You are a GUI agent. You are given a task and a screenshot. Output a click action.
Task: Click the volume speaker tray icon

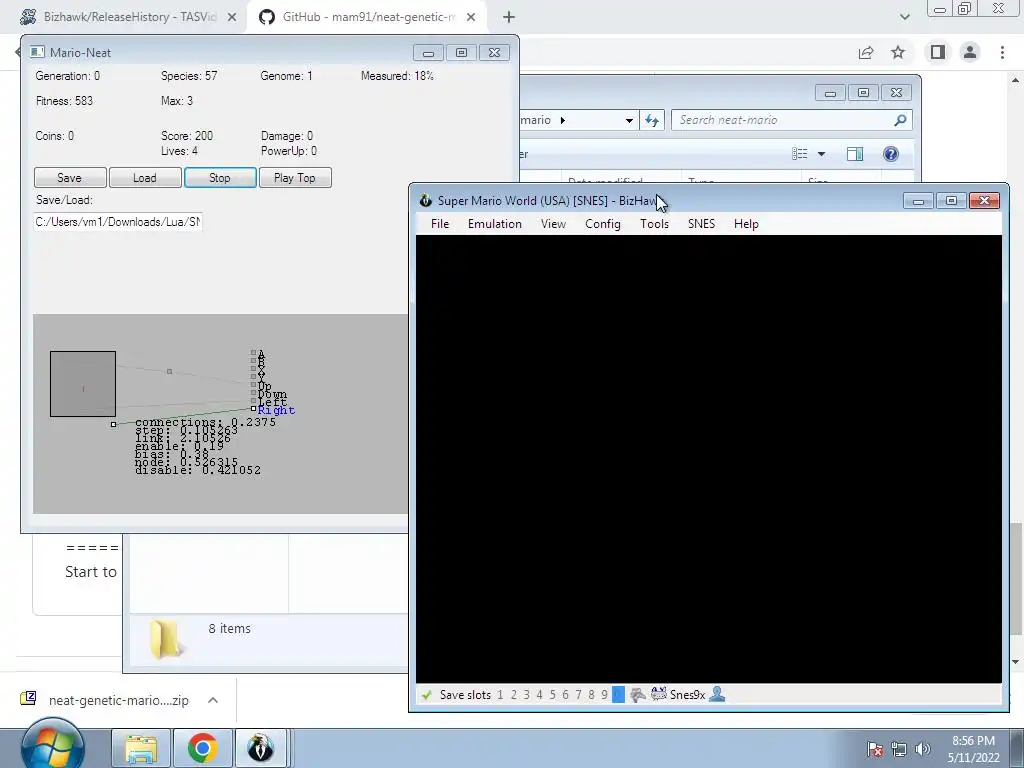coord(923,749)
